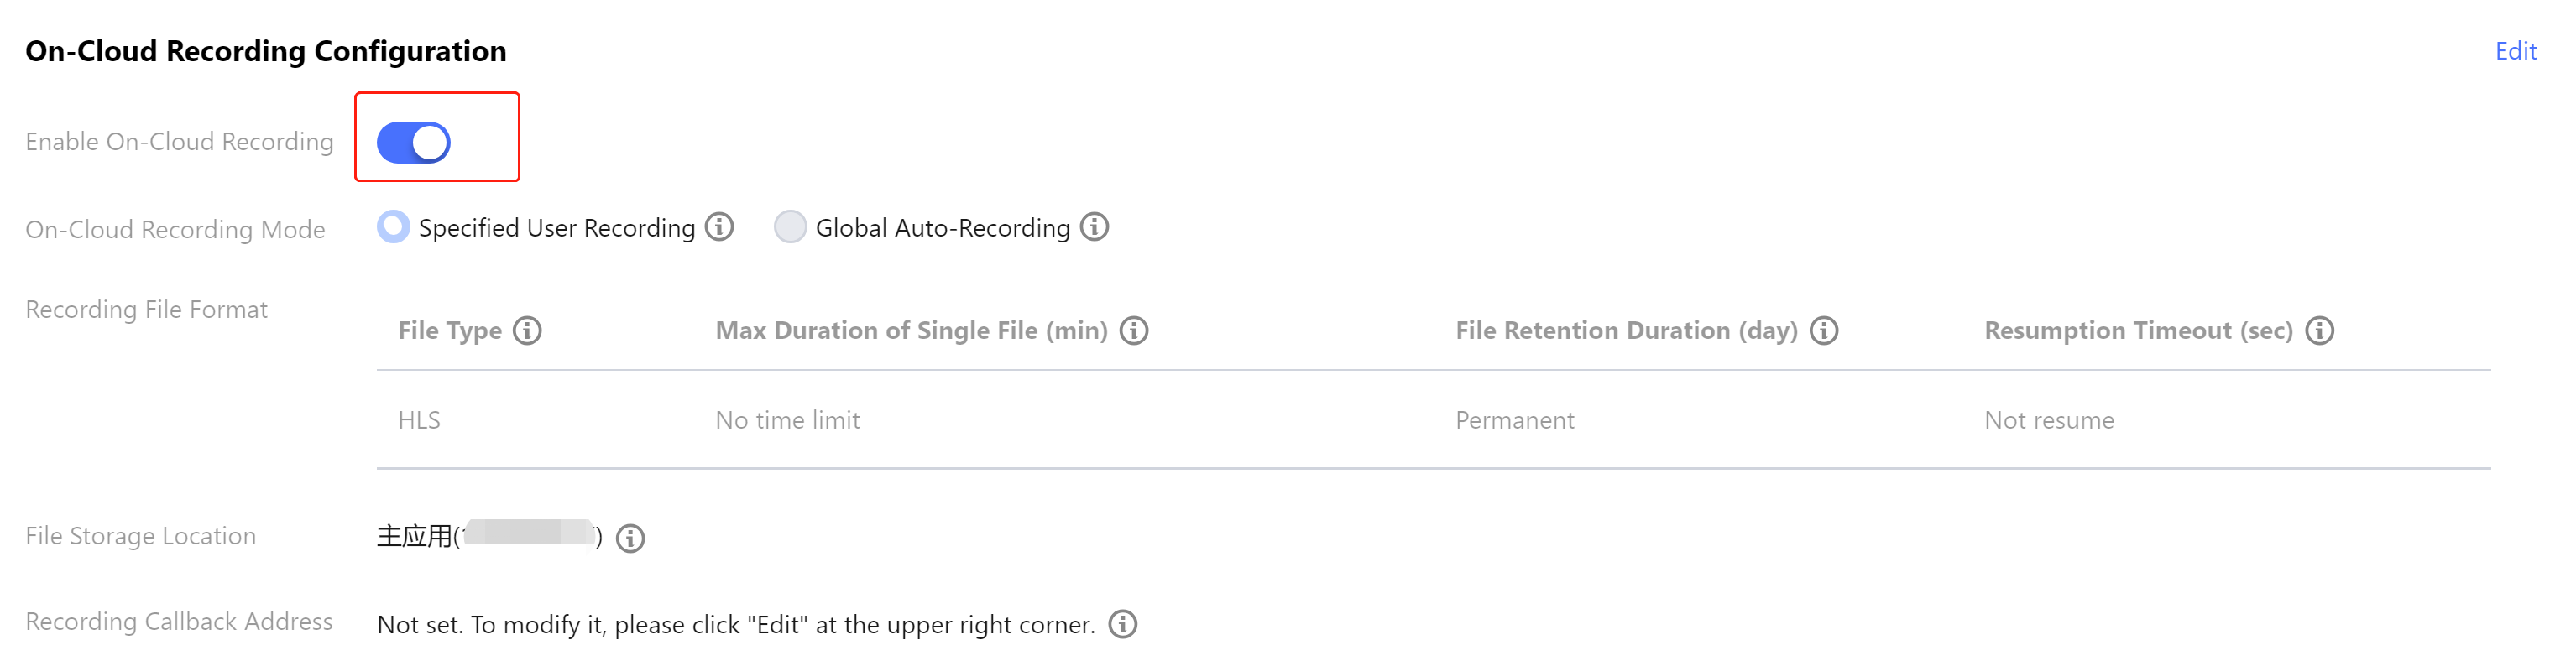Click the On-Cloud Recording Configuration heading
This screenshot has width=2576, height=666.
click(x=266, y=51)
